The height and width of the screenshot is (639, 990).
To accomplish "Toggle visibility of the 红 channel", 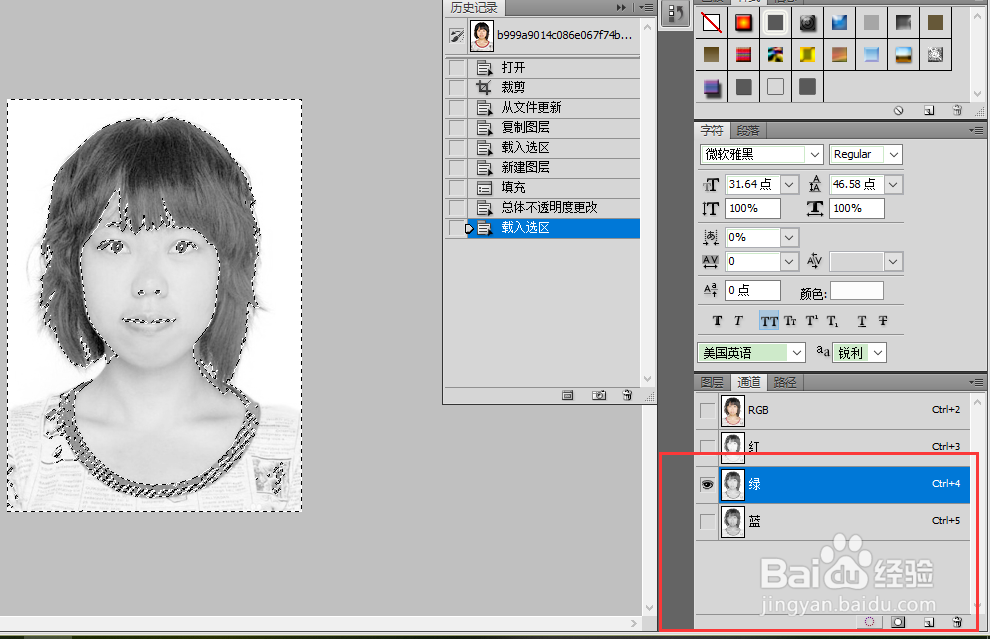I will [707, 446].
